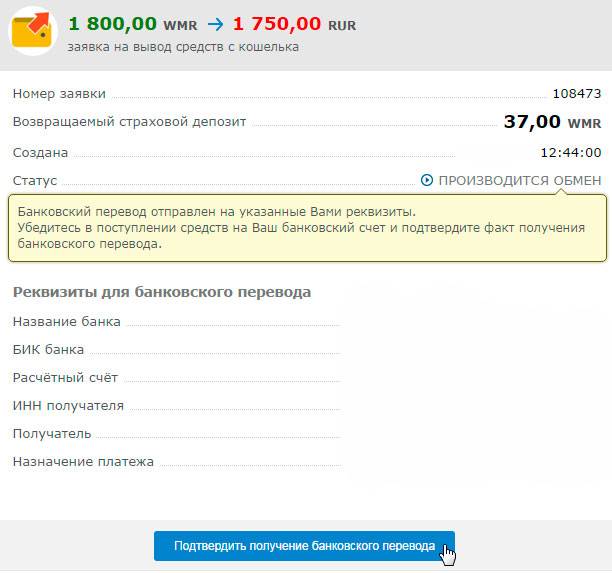The width and height of the screenshot is (612, 573).
Task: Click the green 1 800,00 WMR amount
Action: point(133,24)
